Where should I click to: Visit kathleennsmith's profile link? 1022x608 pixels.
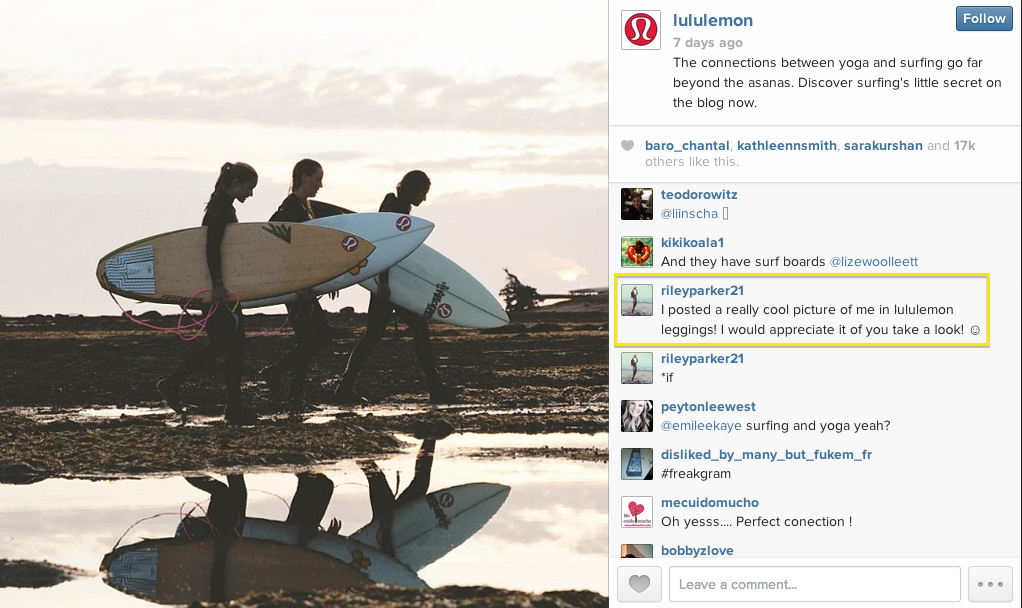click(x=787, y=145)
